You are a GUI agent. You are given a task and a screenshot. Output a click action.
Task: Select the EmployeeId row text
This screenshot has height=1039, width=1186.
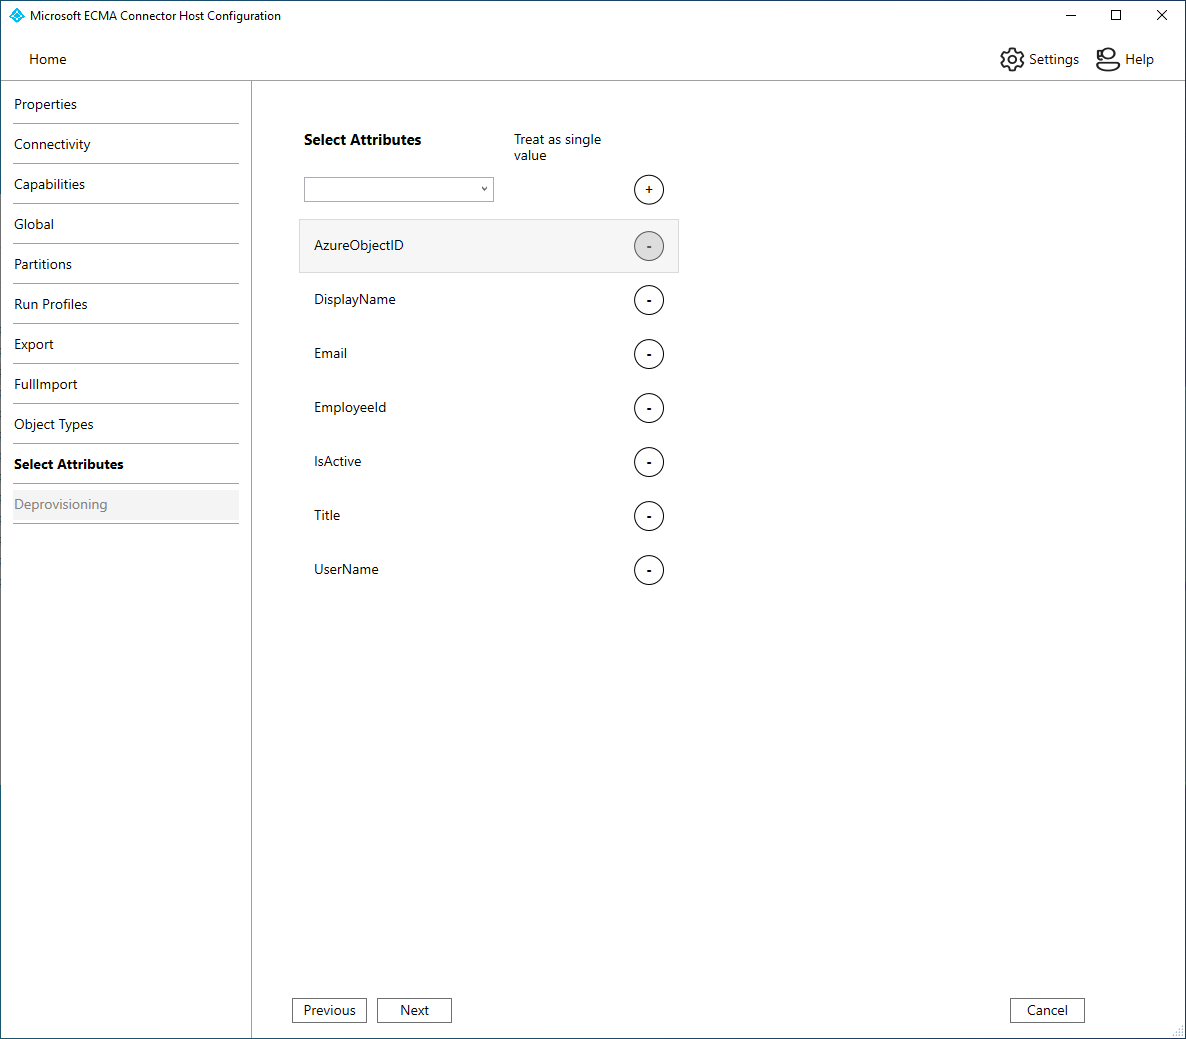[350, 408]
